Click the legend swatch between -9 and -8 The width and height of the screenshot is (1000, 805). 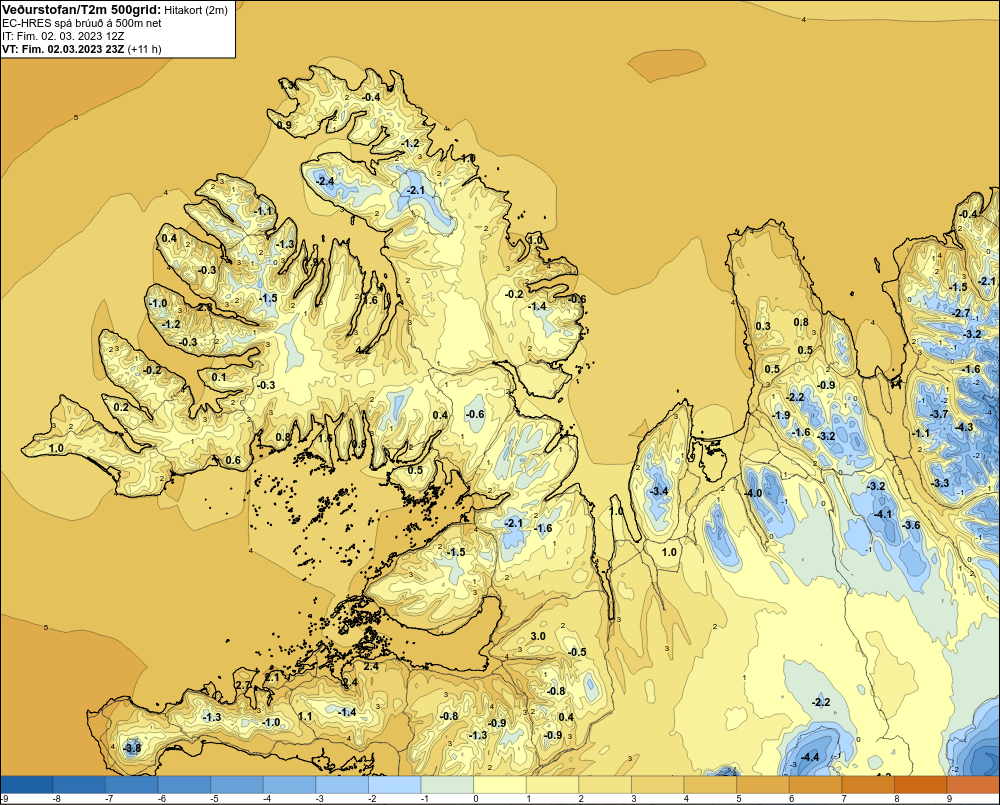coord(27,785)
